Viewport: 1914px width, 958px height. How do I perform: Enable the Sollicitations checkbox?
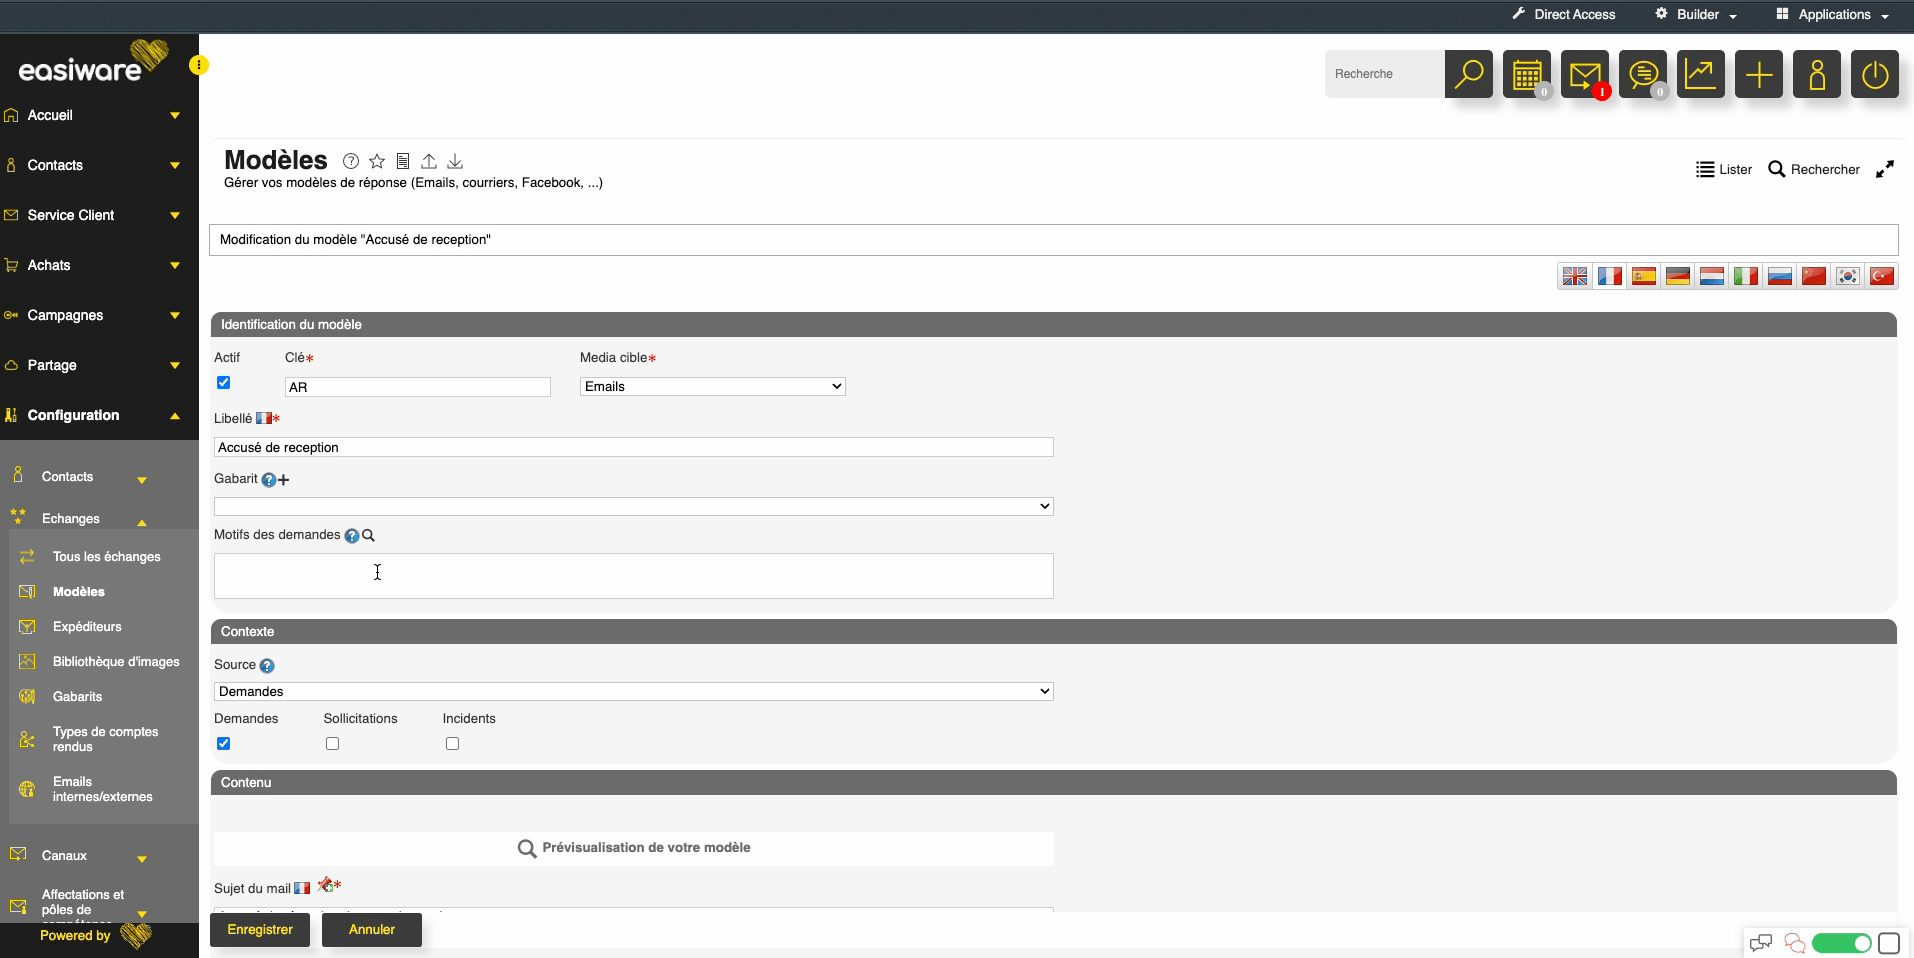(333, 744)
